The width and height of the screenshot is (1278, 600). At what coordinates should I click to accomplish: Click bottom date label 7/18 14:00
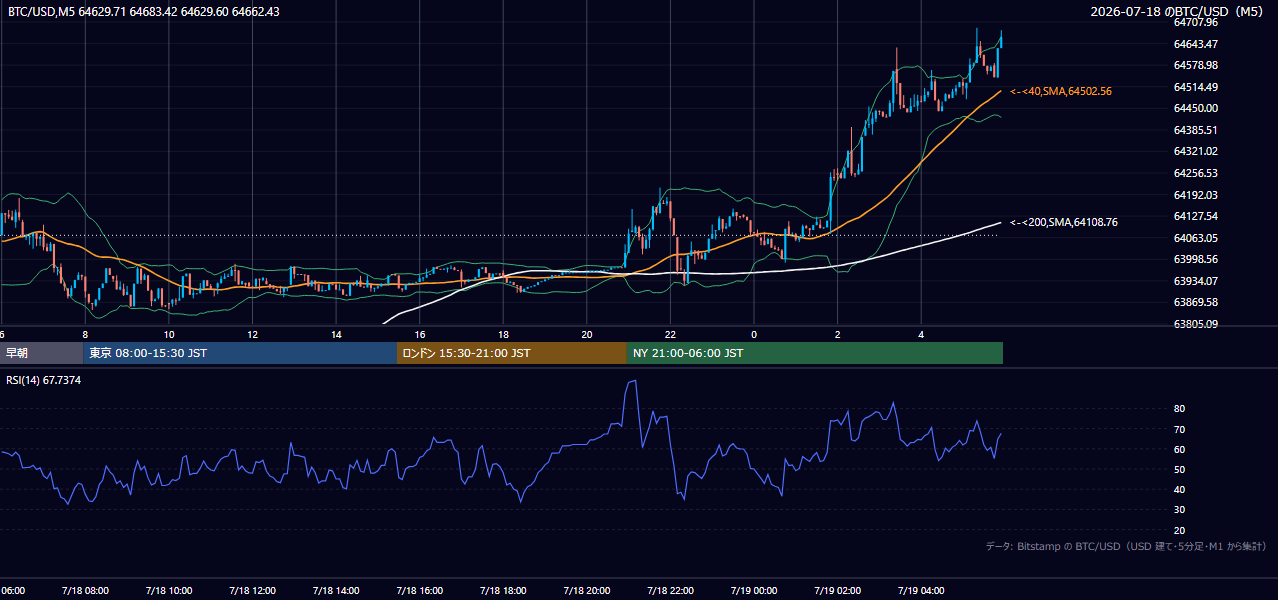click(x=336, y=591)
